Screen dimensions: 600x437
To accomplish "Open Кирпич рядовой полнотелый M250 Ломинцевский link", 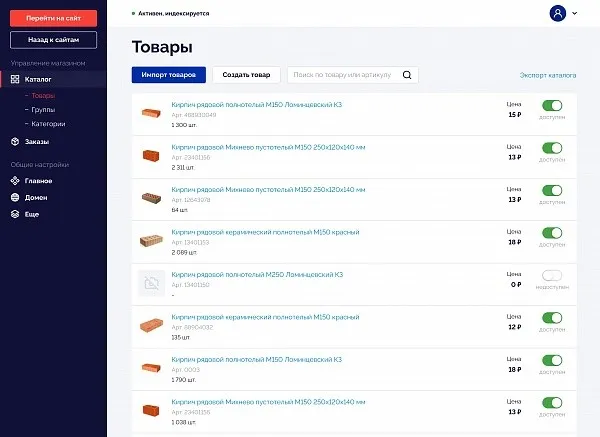I will point(257,275).
